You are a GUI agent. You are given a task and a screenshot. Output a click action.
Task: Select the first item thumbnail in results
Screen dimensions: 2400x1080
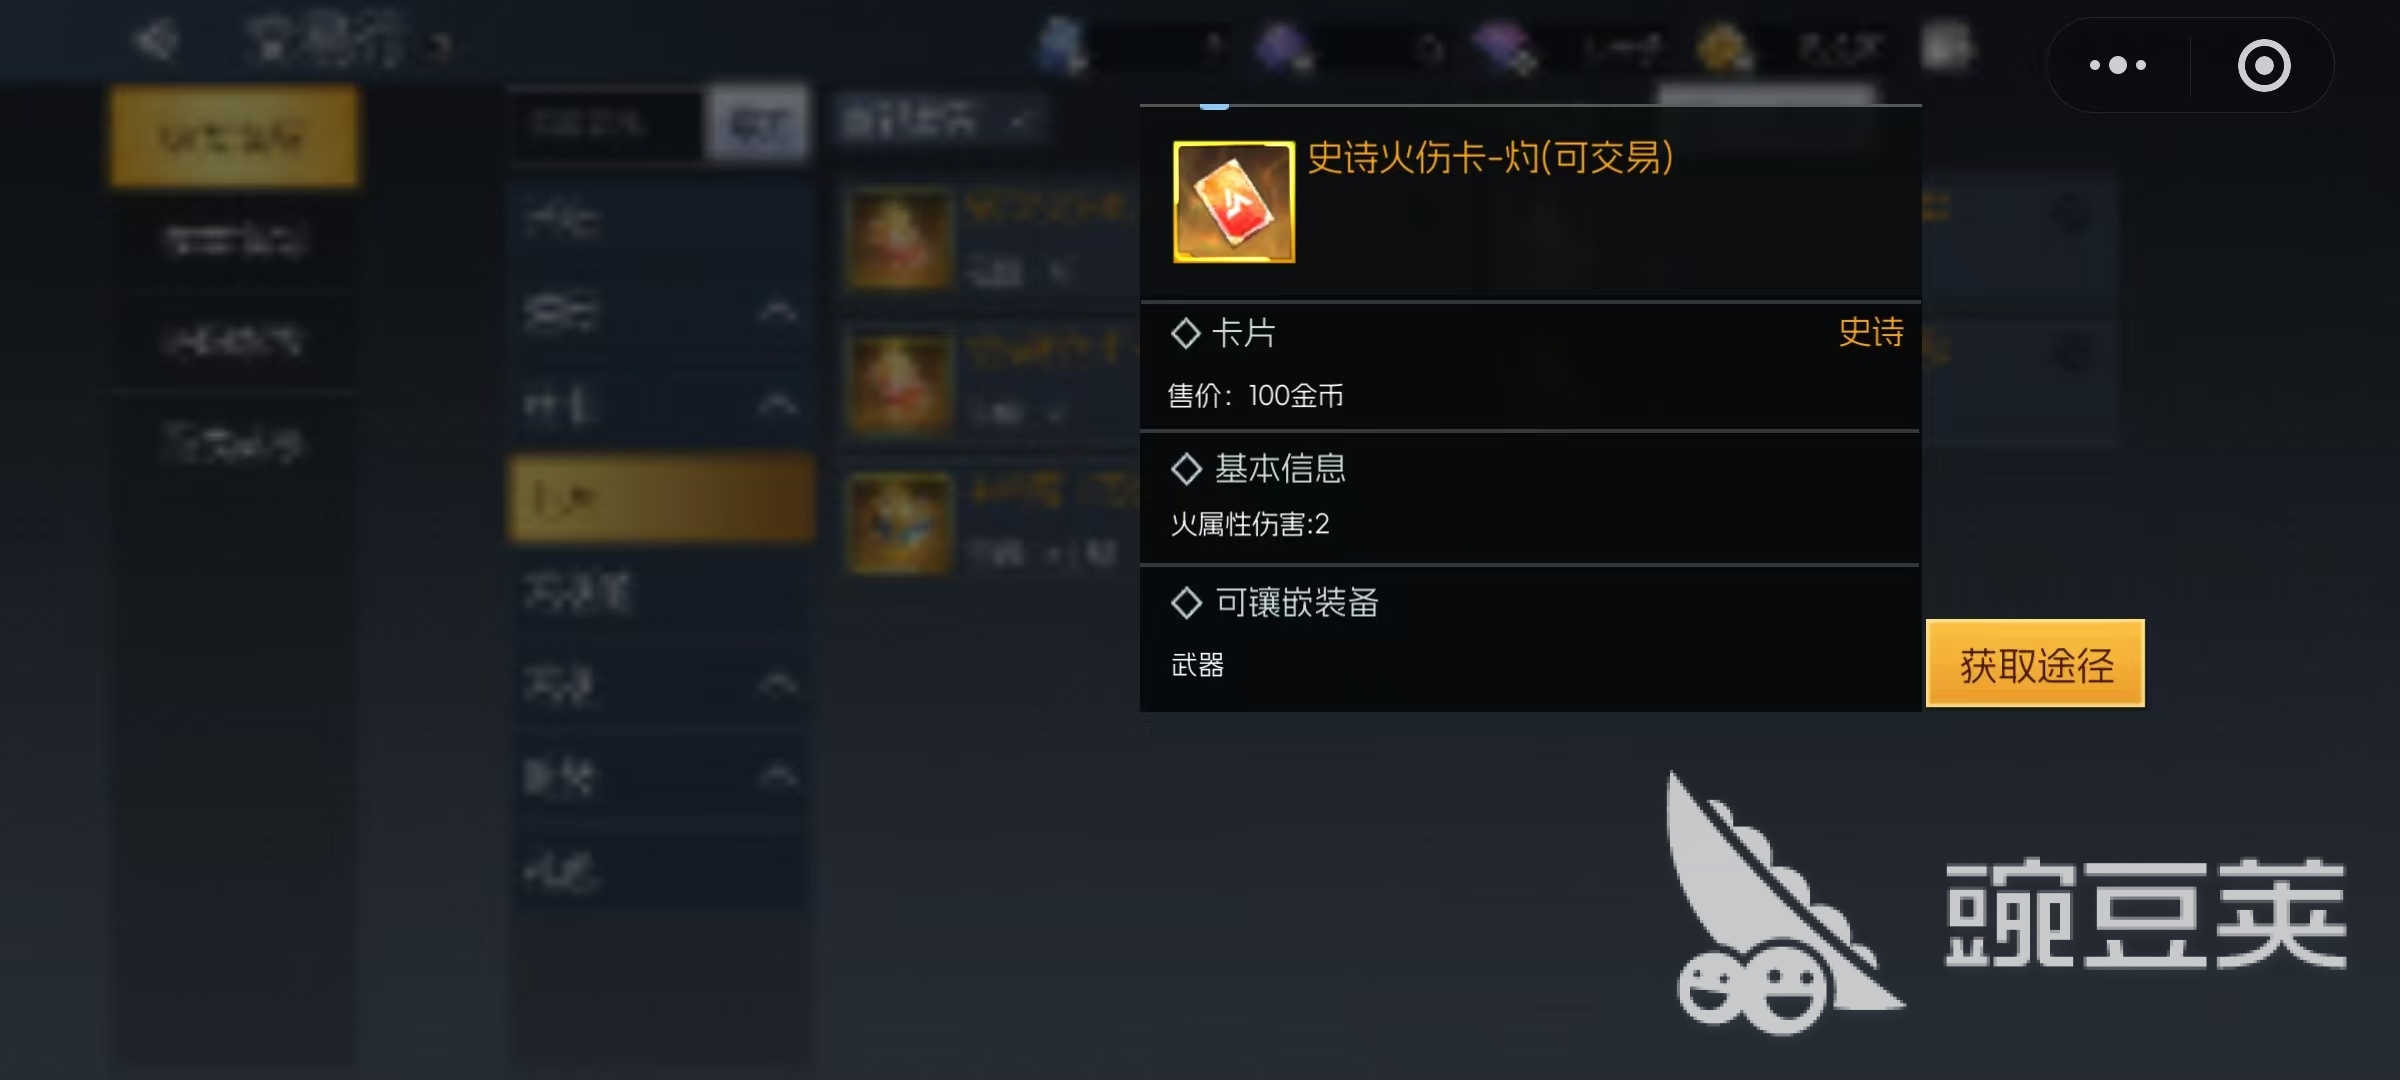tap(899, 240)
